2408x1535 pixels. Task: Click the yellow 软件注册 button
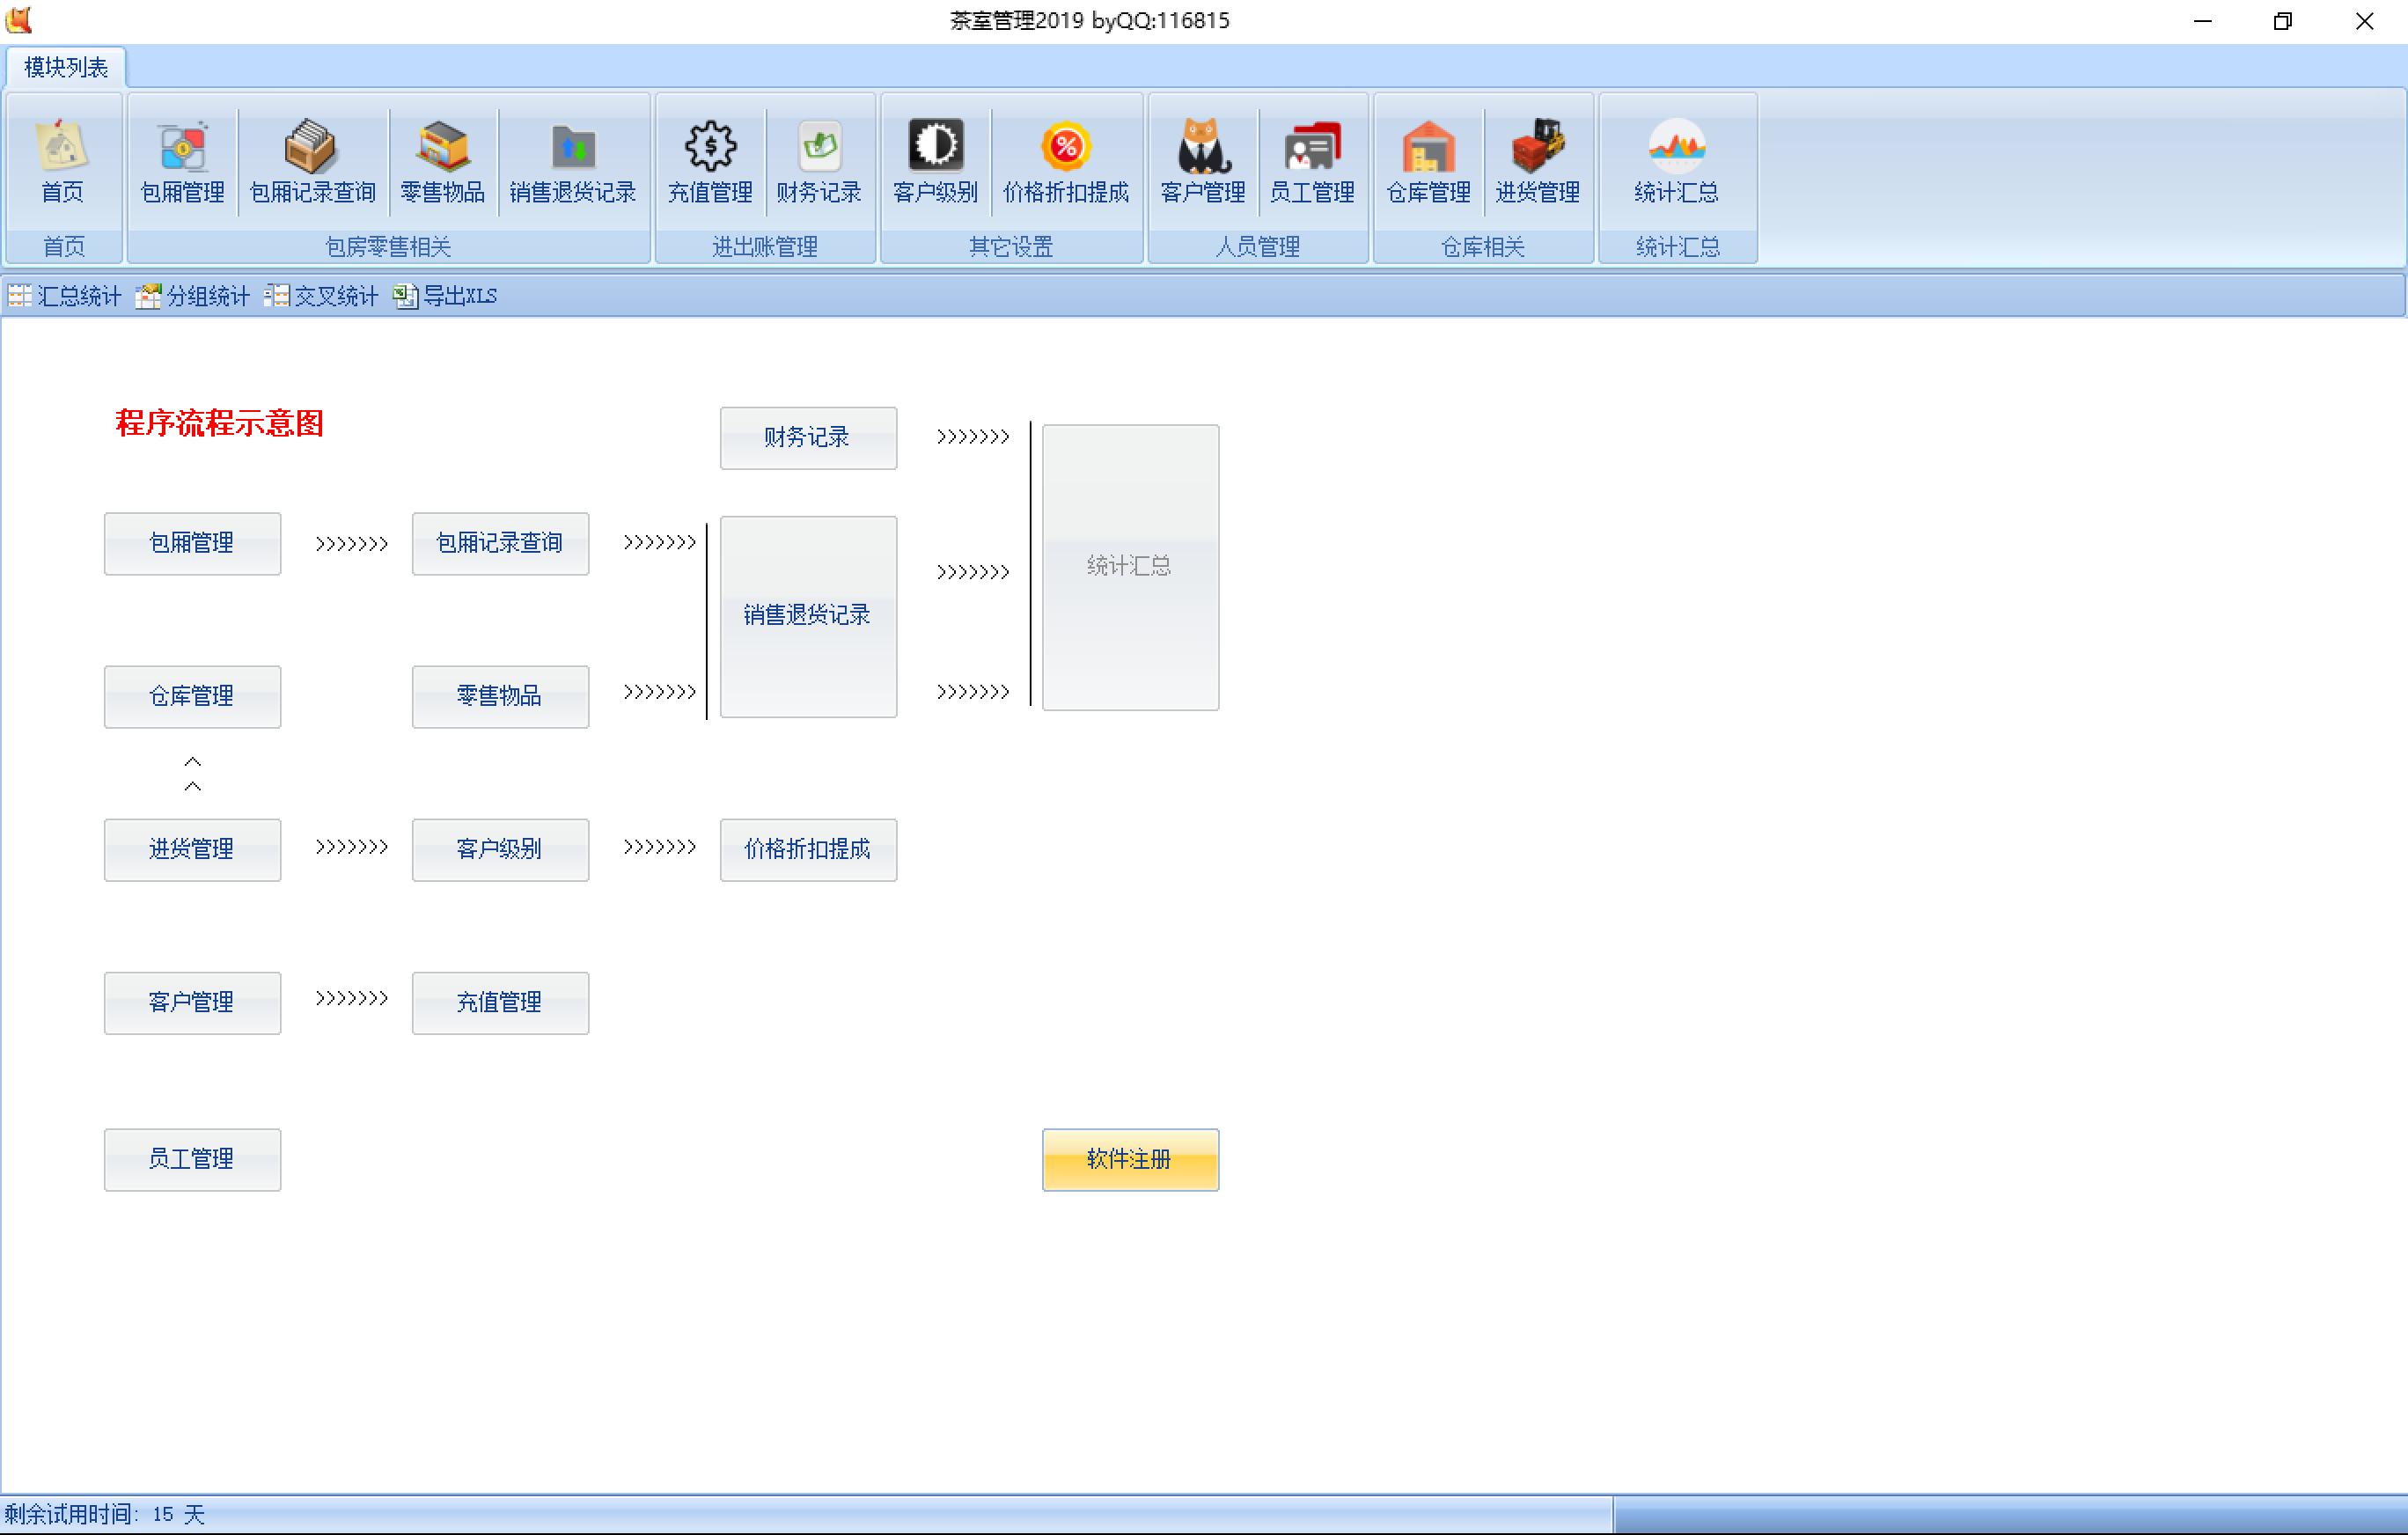click(x=1130, y=1159)
